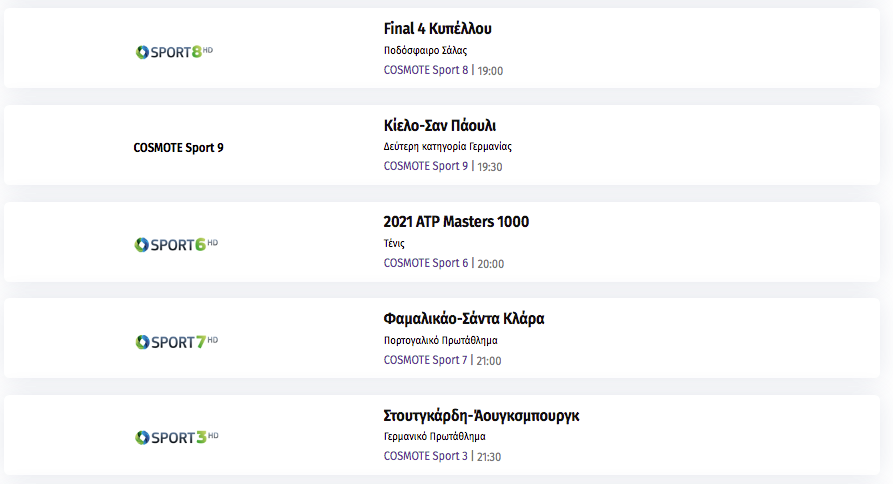Click the Τένις category label

pyautogui.click(x=394, y=244)
